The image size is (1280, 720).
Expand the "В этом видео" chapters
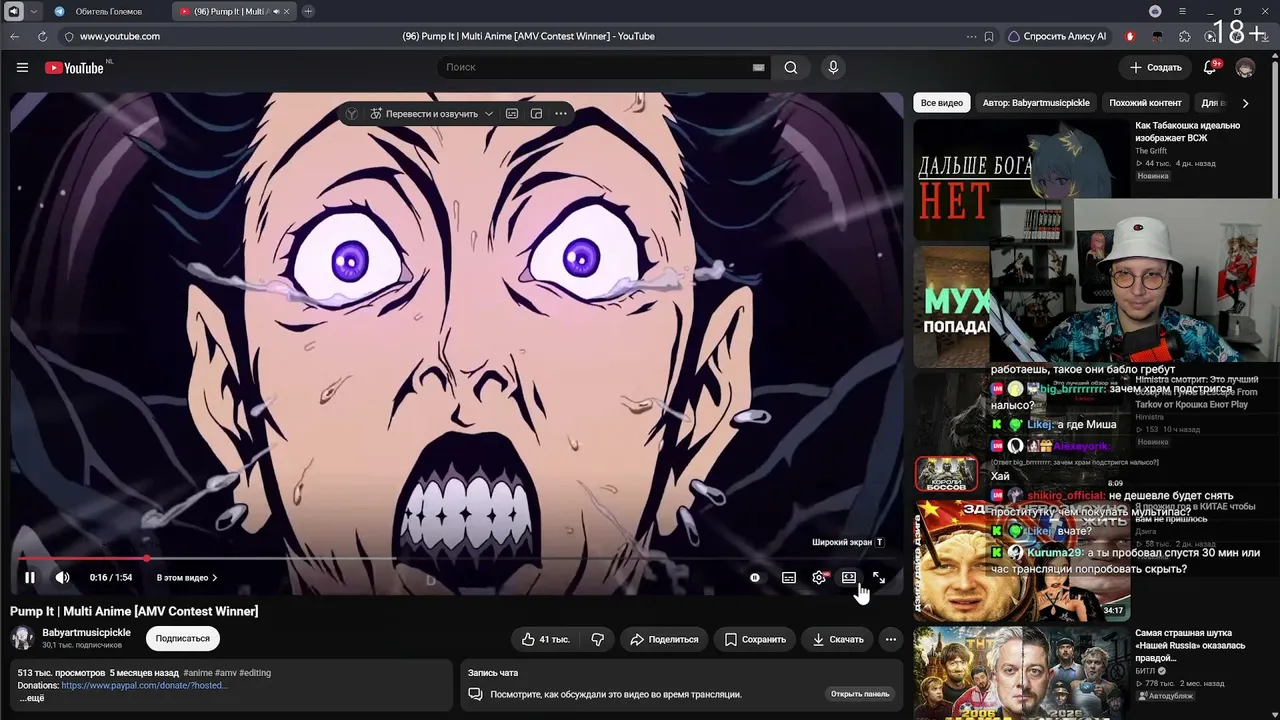(187, 578)
